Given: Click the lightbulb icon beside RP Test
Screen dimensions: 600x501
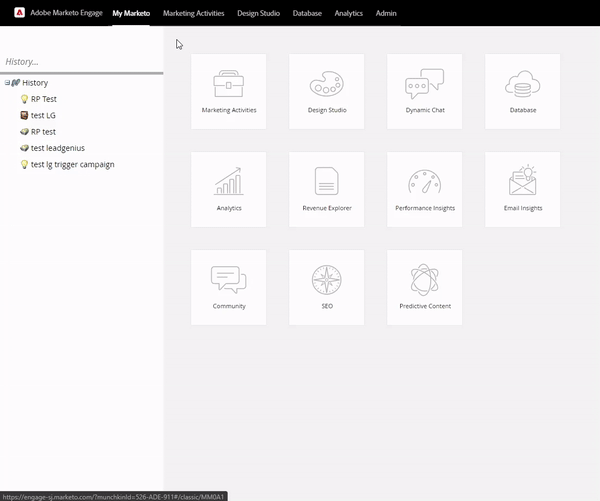Looking at the screenshot, I should click(24, 99).
